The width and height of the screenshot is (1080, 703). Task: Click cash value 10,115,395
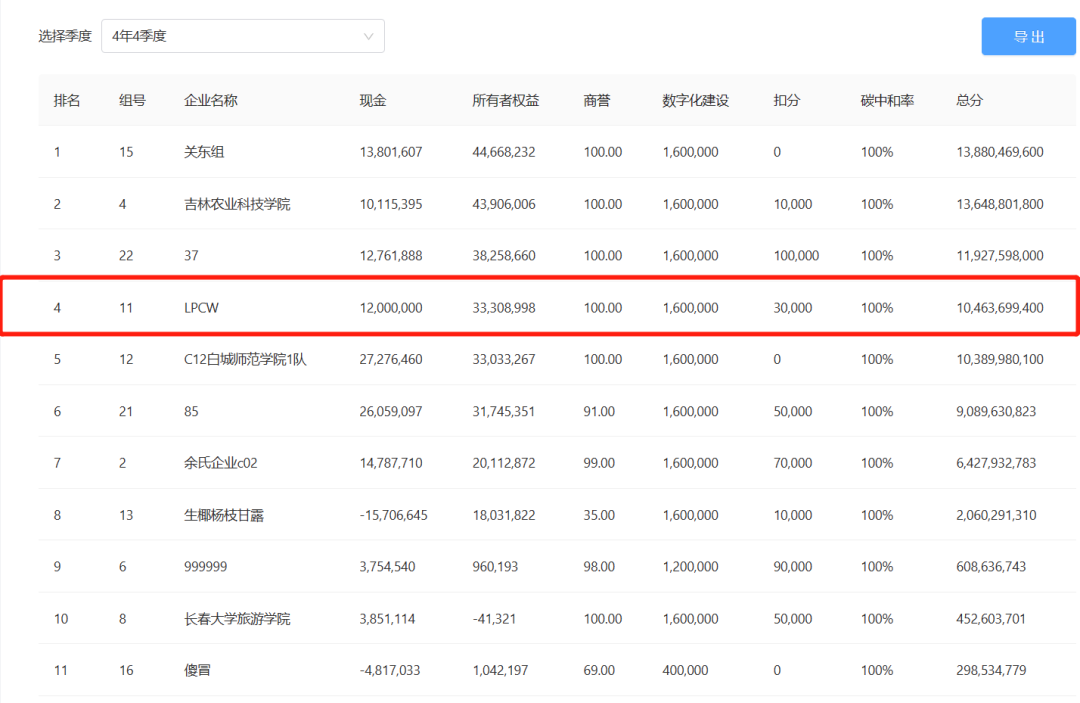pos(391,204)
